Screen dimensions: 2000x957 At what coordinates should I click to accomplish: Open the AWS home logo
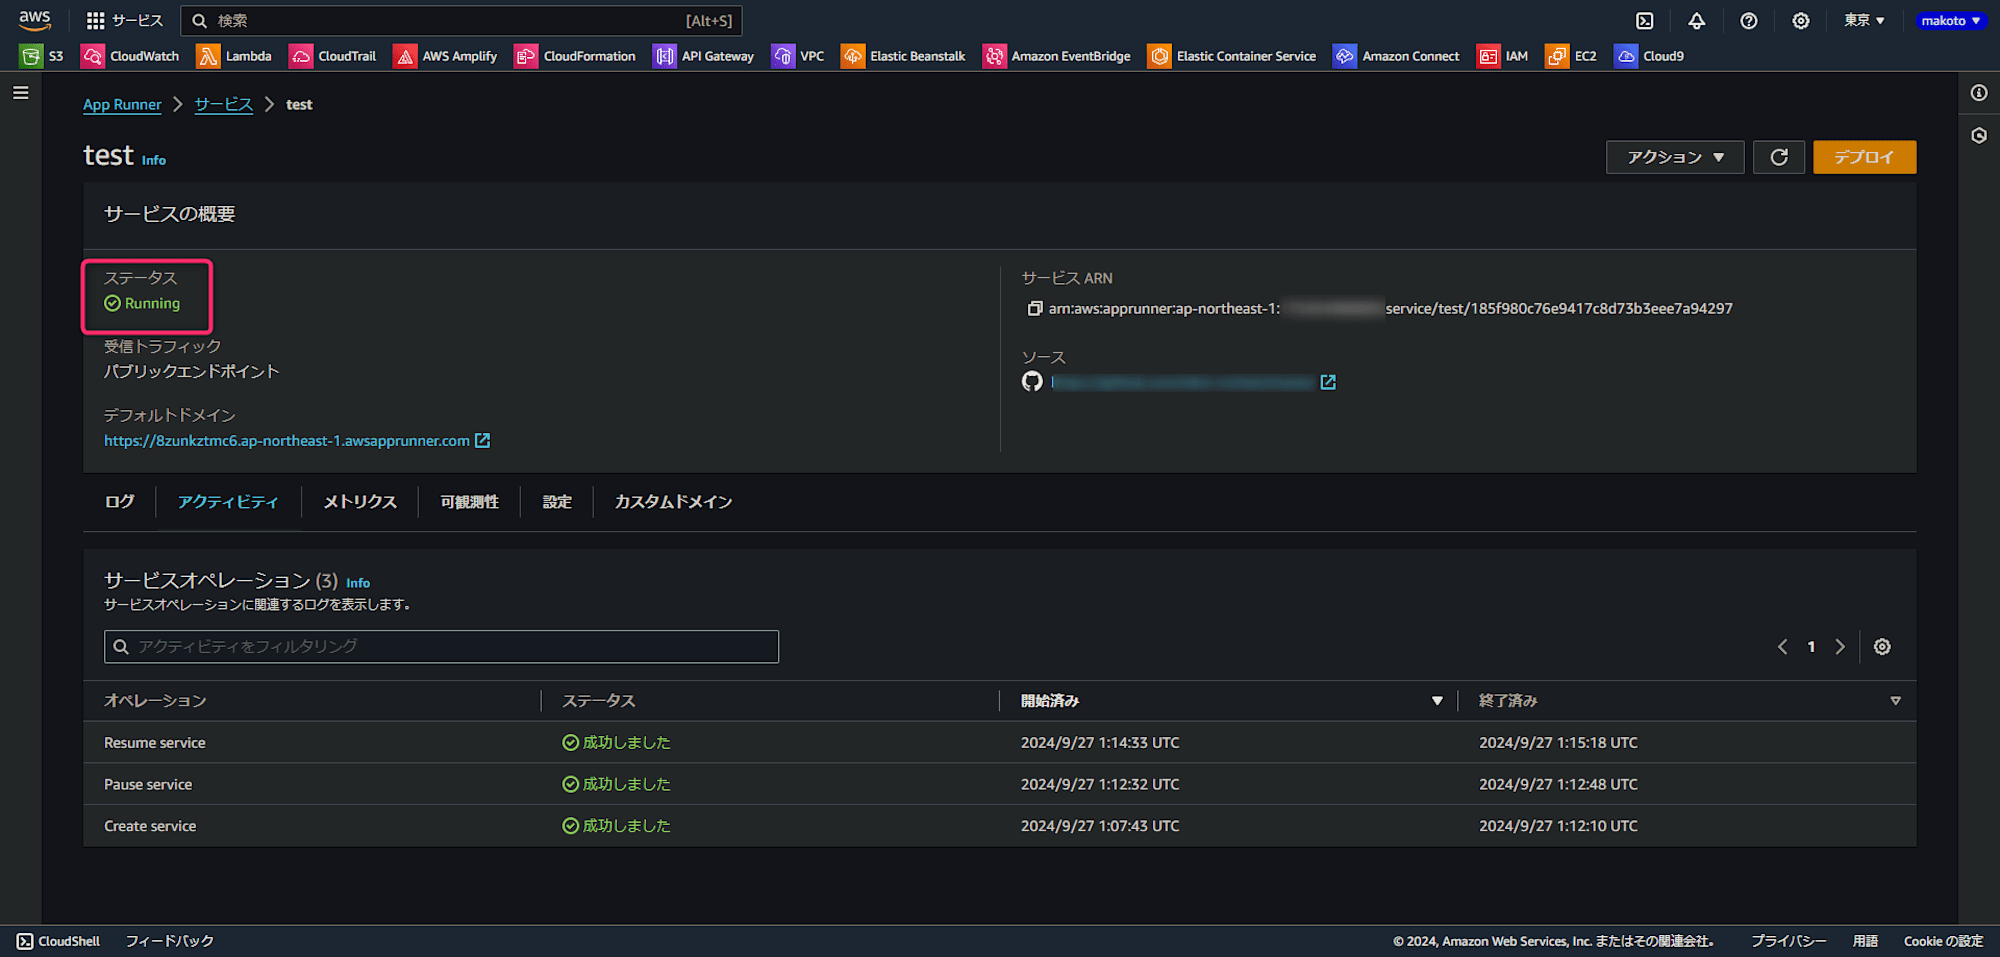(x=35, y=20)
